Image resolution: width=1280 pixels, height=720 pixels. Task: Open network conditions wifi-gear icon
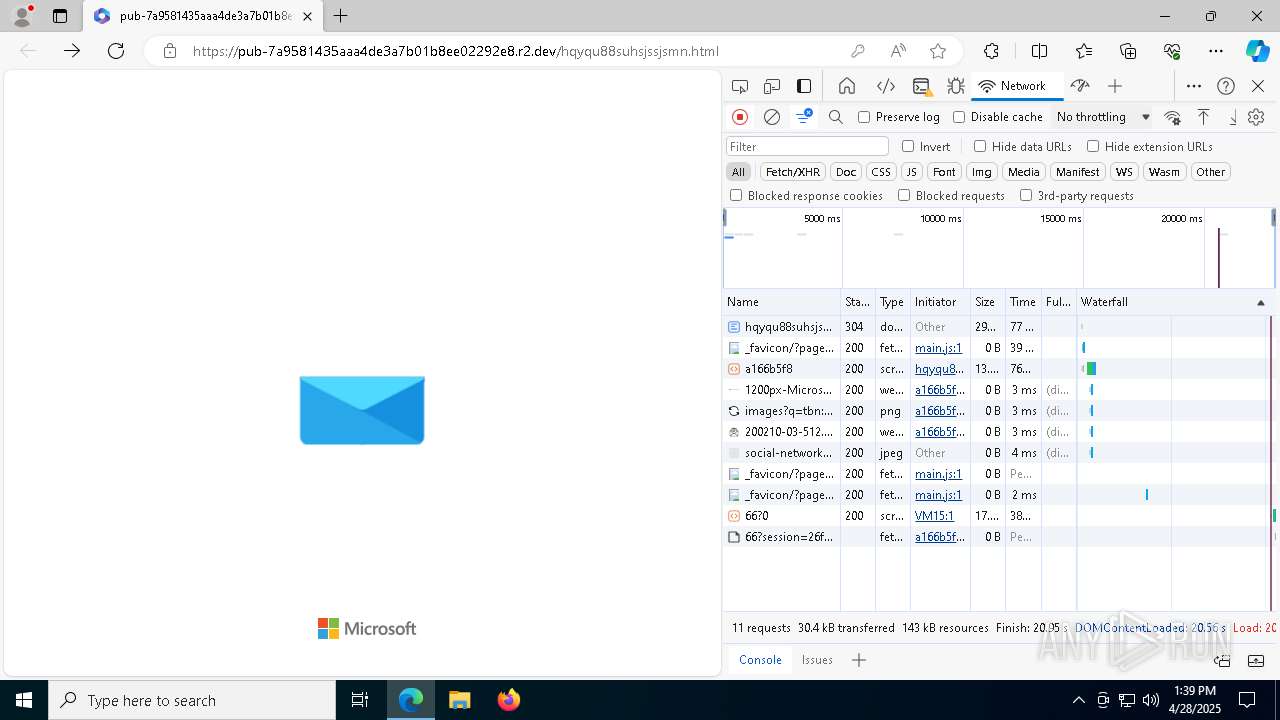pyautogui.click(x=1173, y=117)
